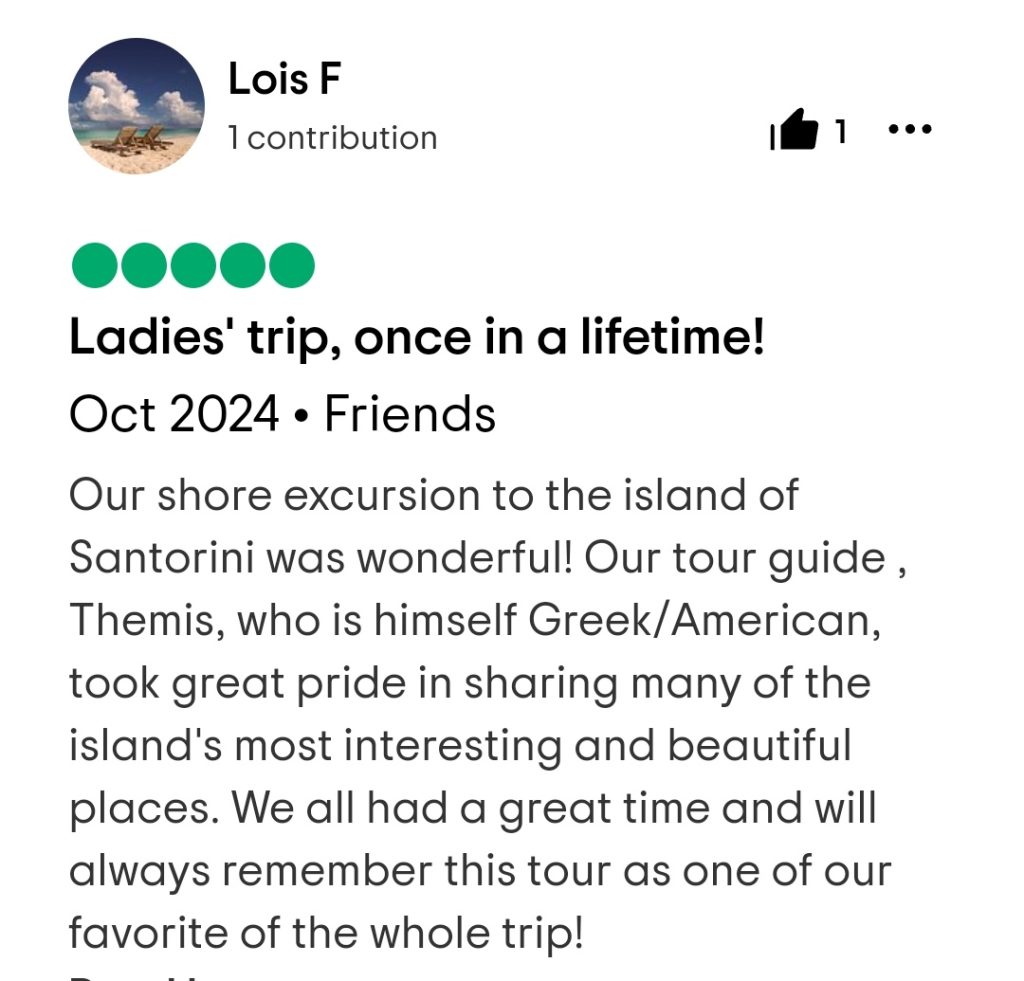Click the helpful vote count number
The width and height of the screenshot is (1024, 981).
pyautogui.click(x=841, y=131)
